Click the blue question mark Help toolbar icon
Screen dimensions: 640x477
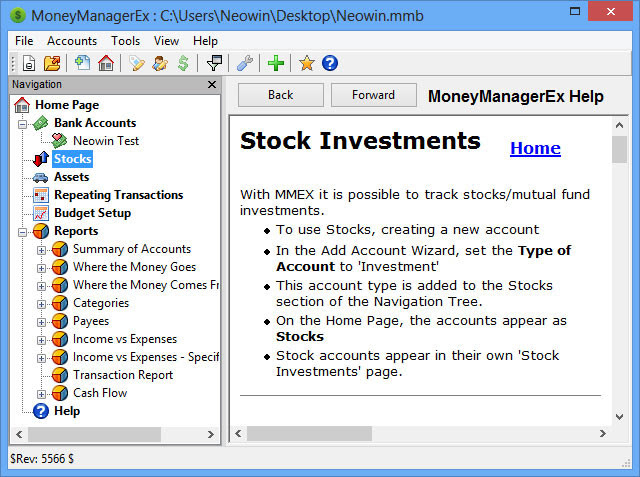click(330, 63)
